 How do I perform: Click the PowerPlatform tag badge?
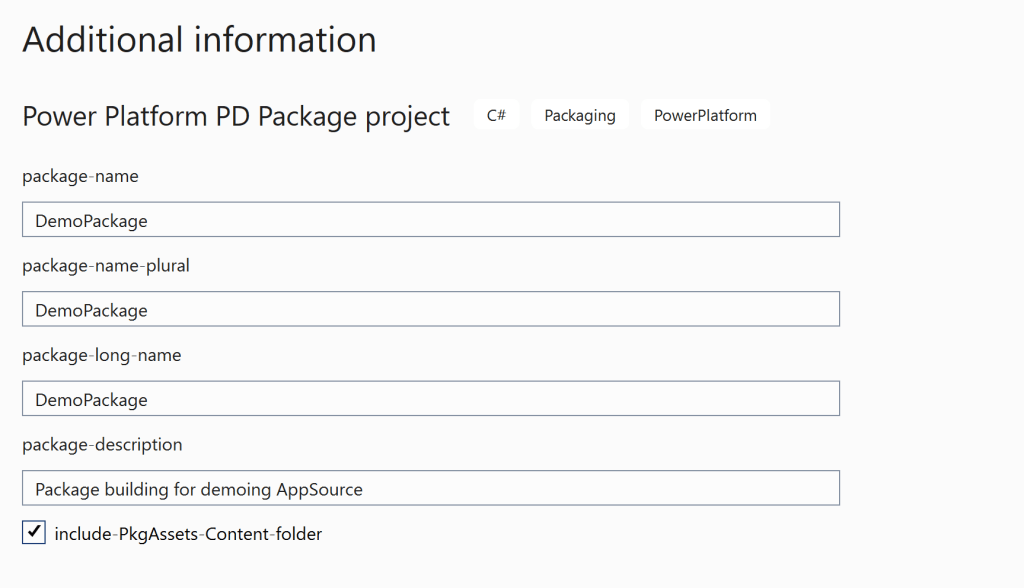[705, 115]
